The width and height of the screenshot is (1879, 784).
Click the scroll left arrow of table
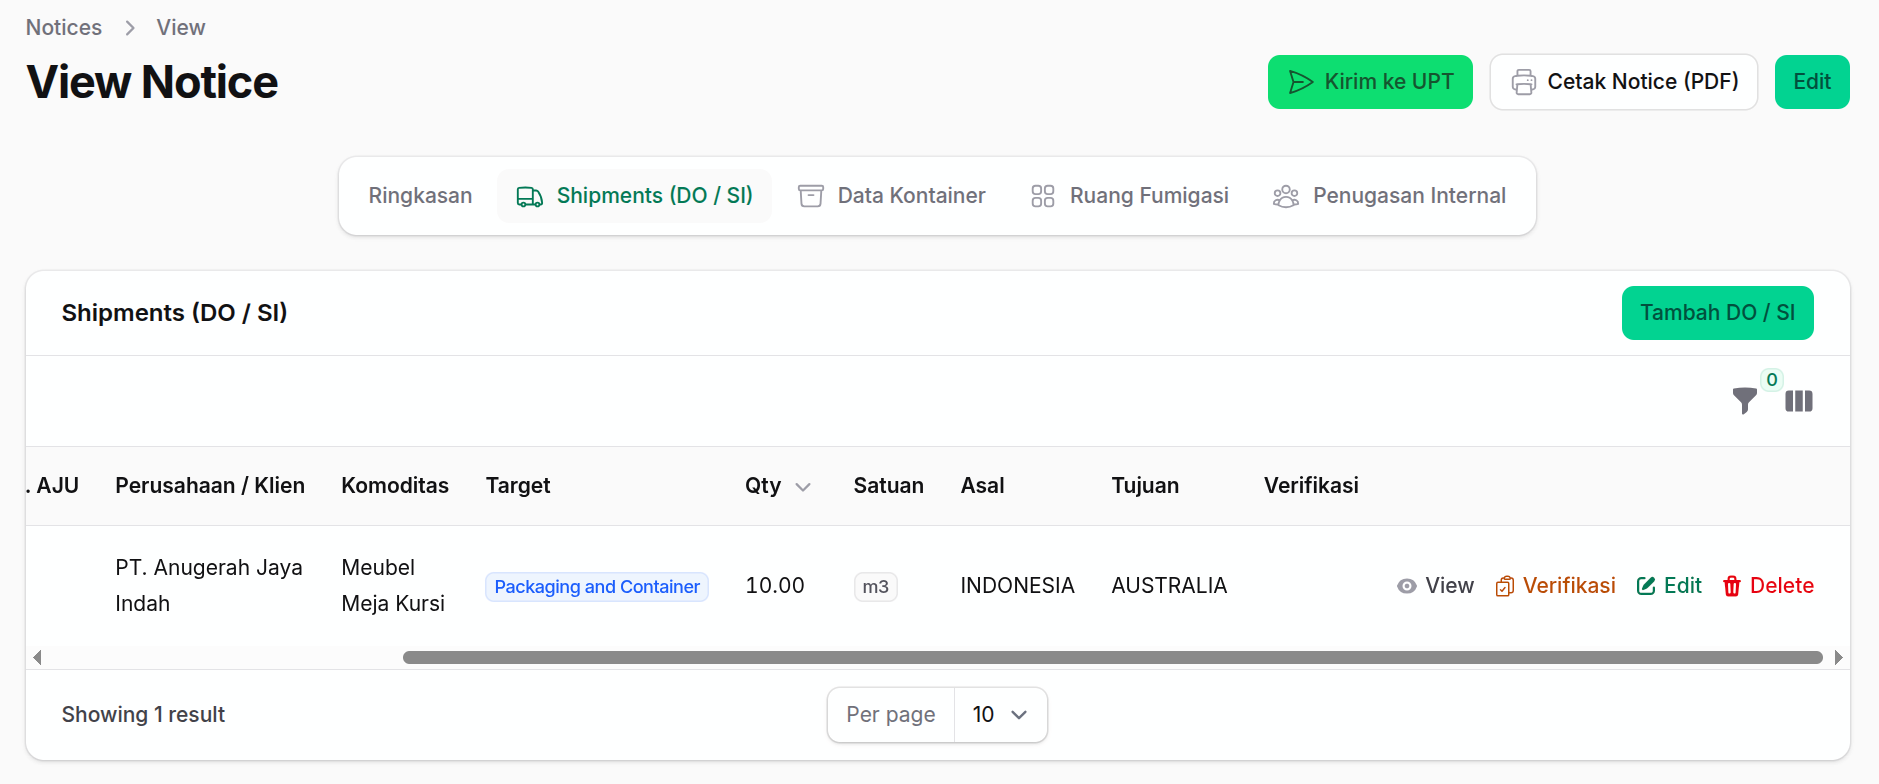(x=37, y=658)
